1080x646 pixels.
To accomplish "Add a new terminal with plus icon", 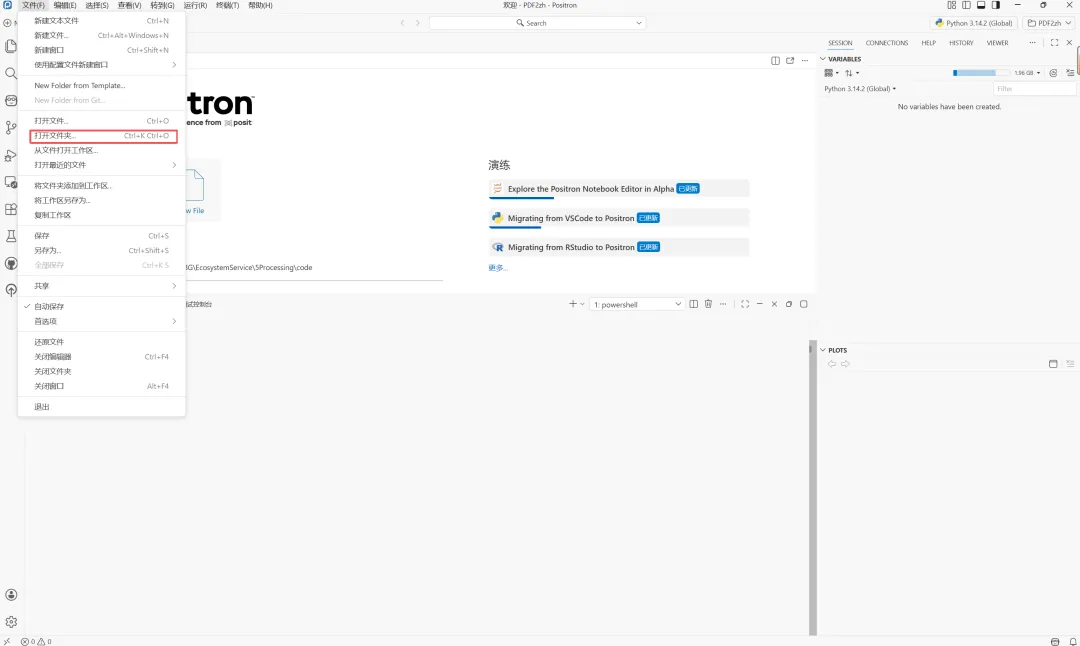I will click(x=572, y=304).
